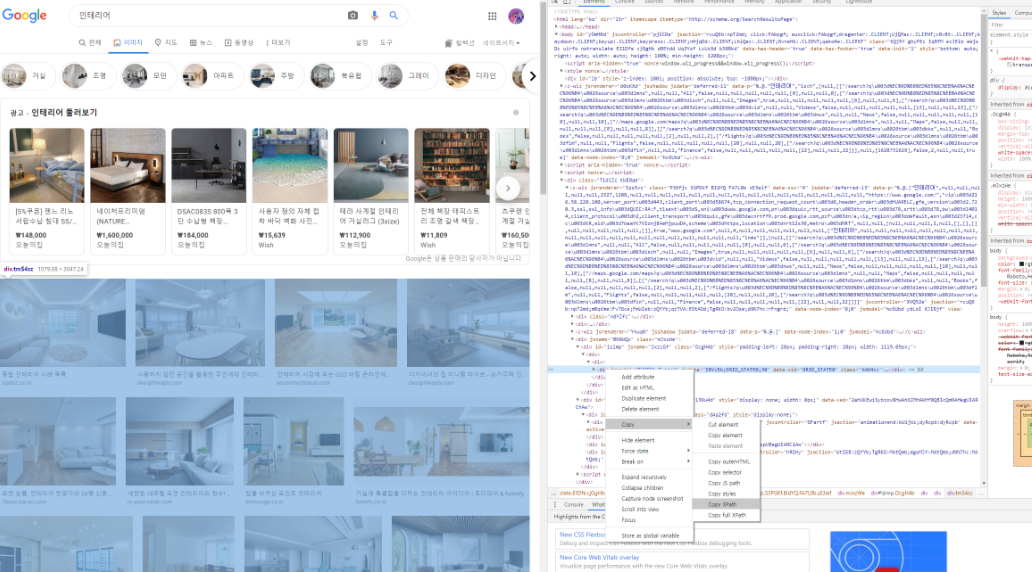Screen dimensions: 1032x572
Task: Filter images by 모던 chip
Action: click(148, 76)
